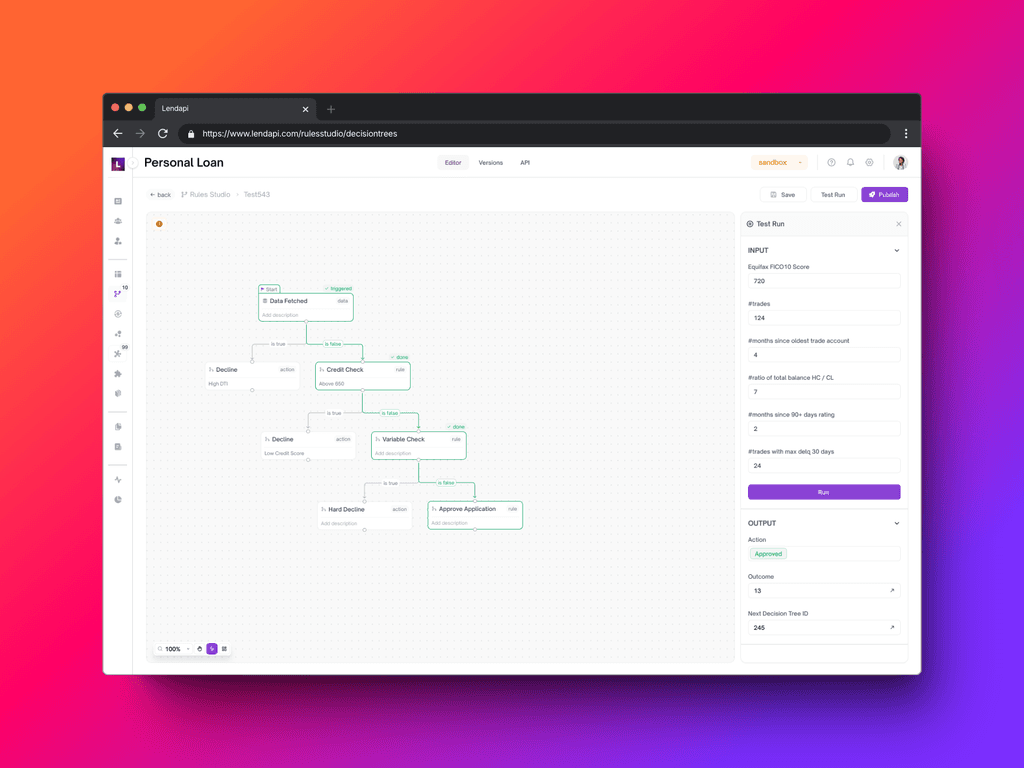Click the browser address bar URL

[300, 134]
